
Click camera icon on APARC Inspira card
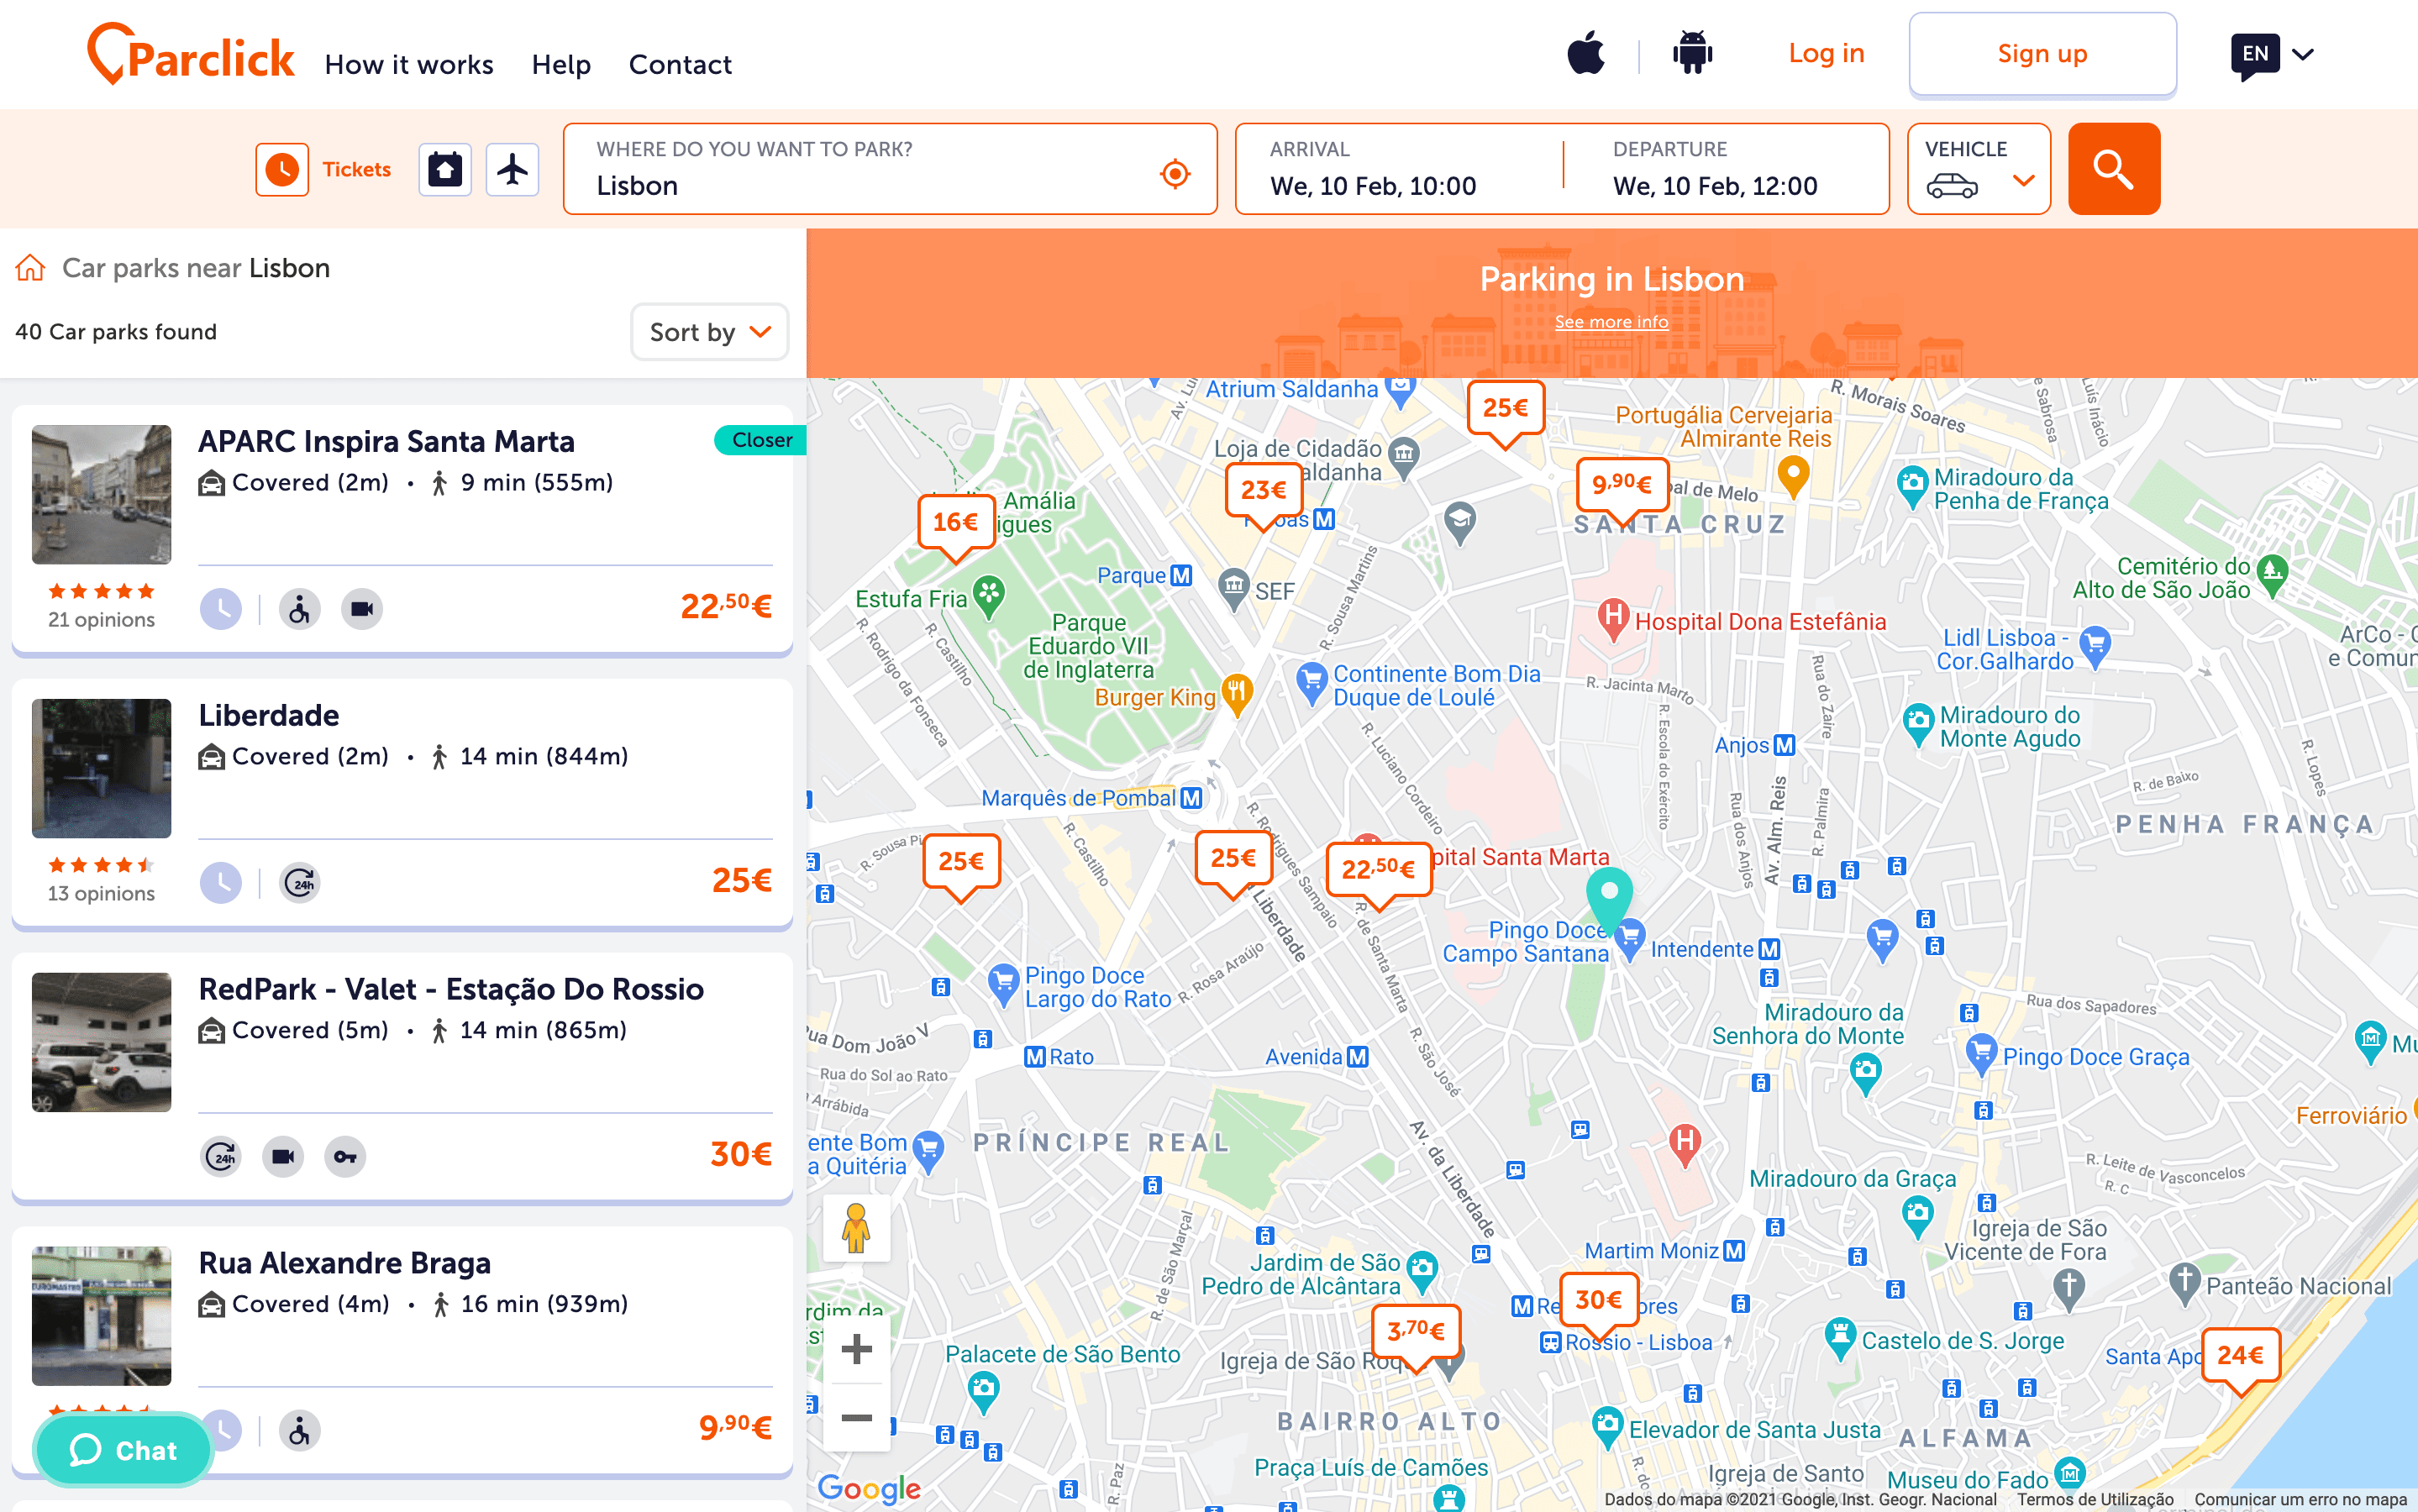click(362, 609)
